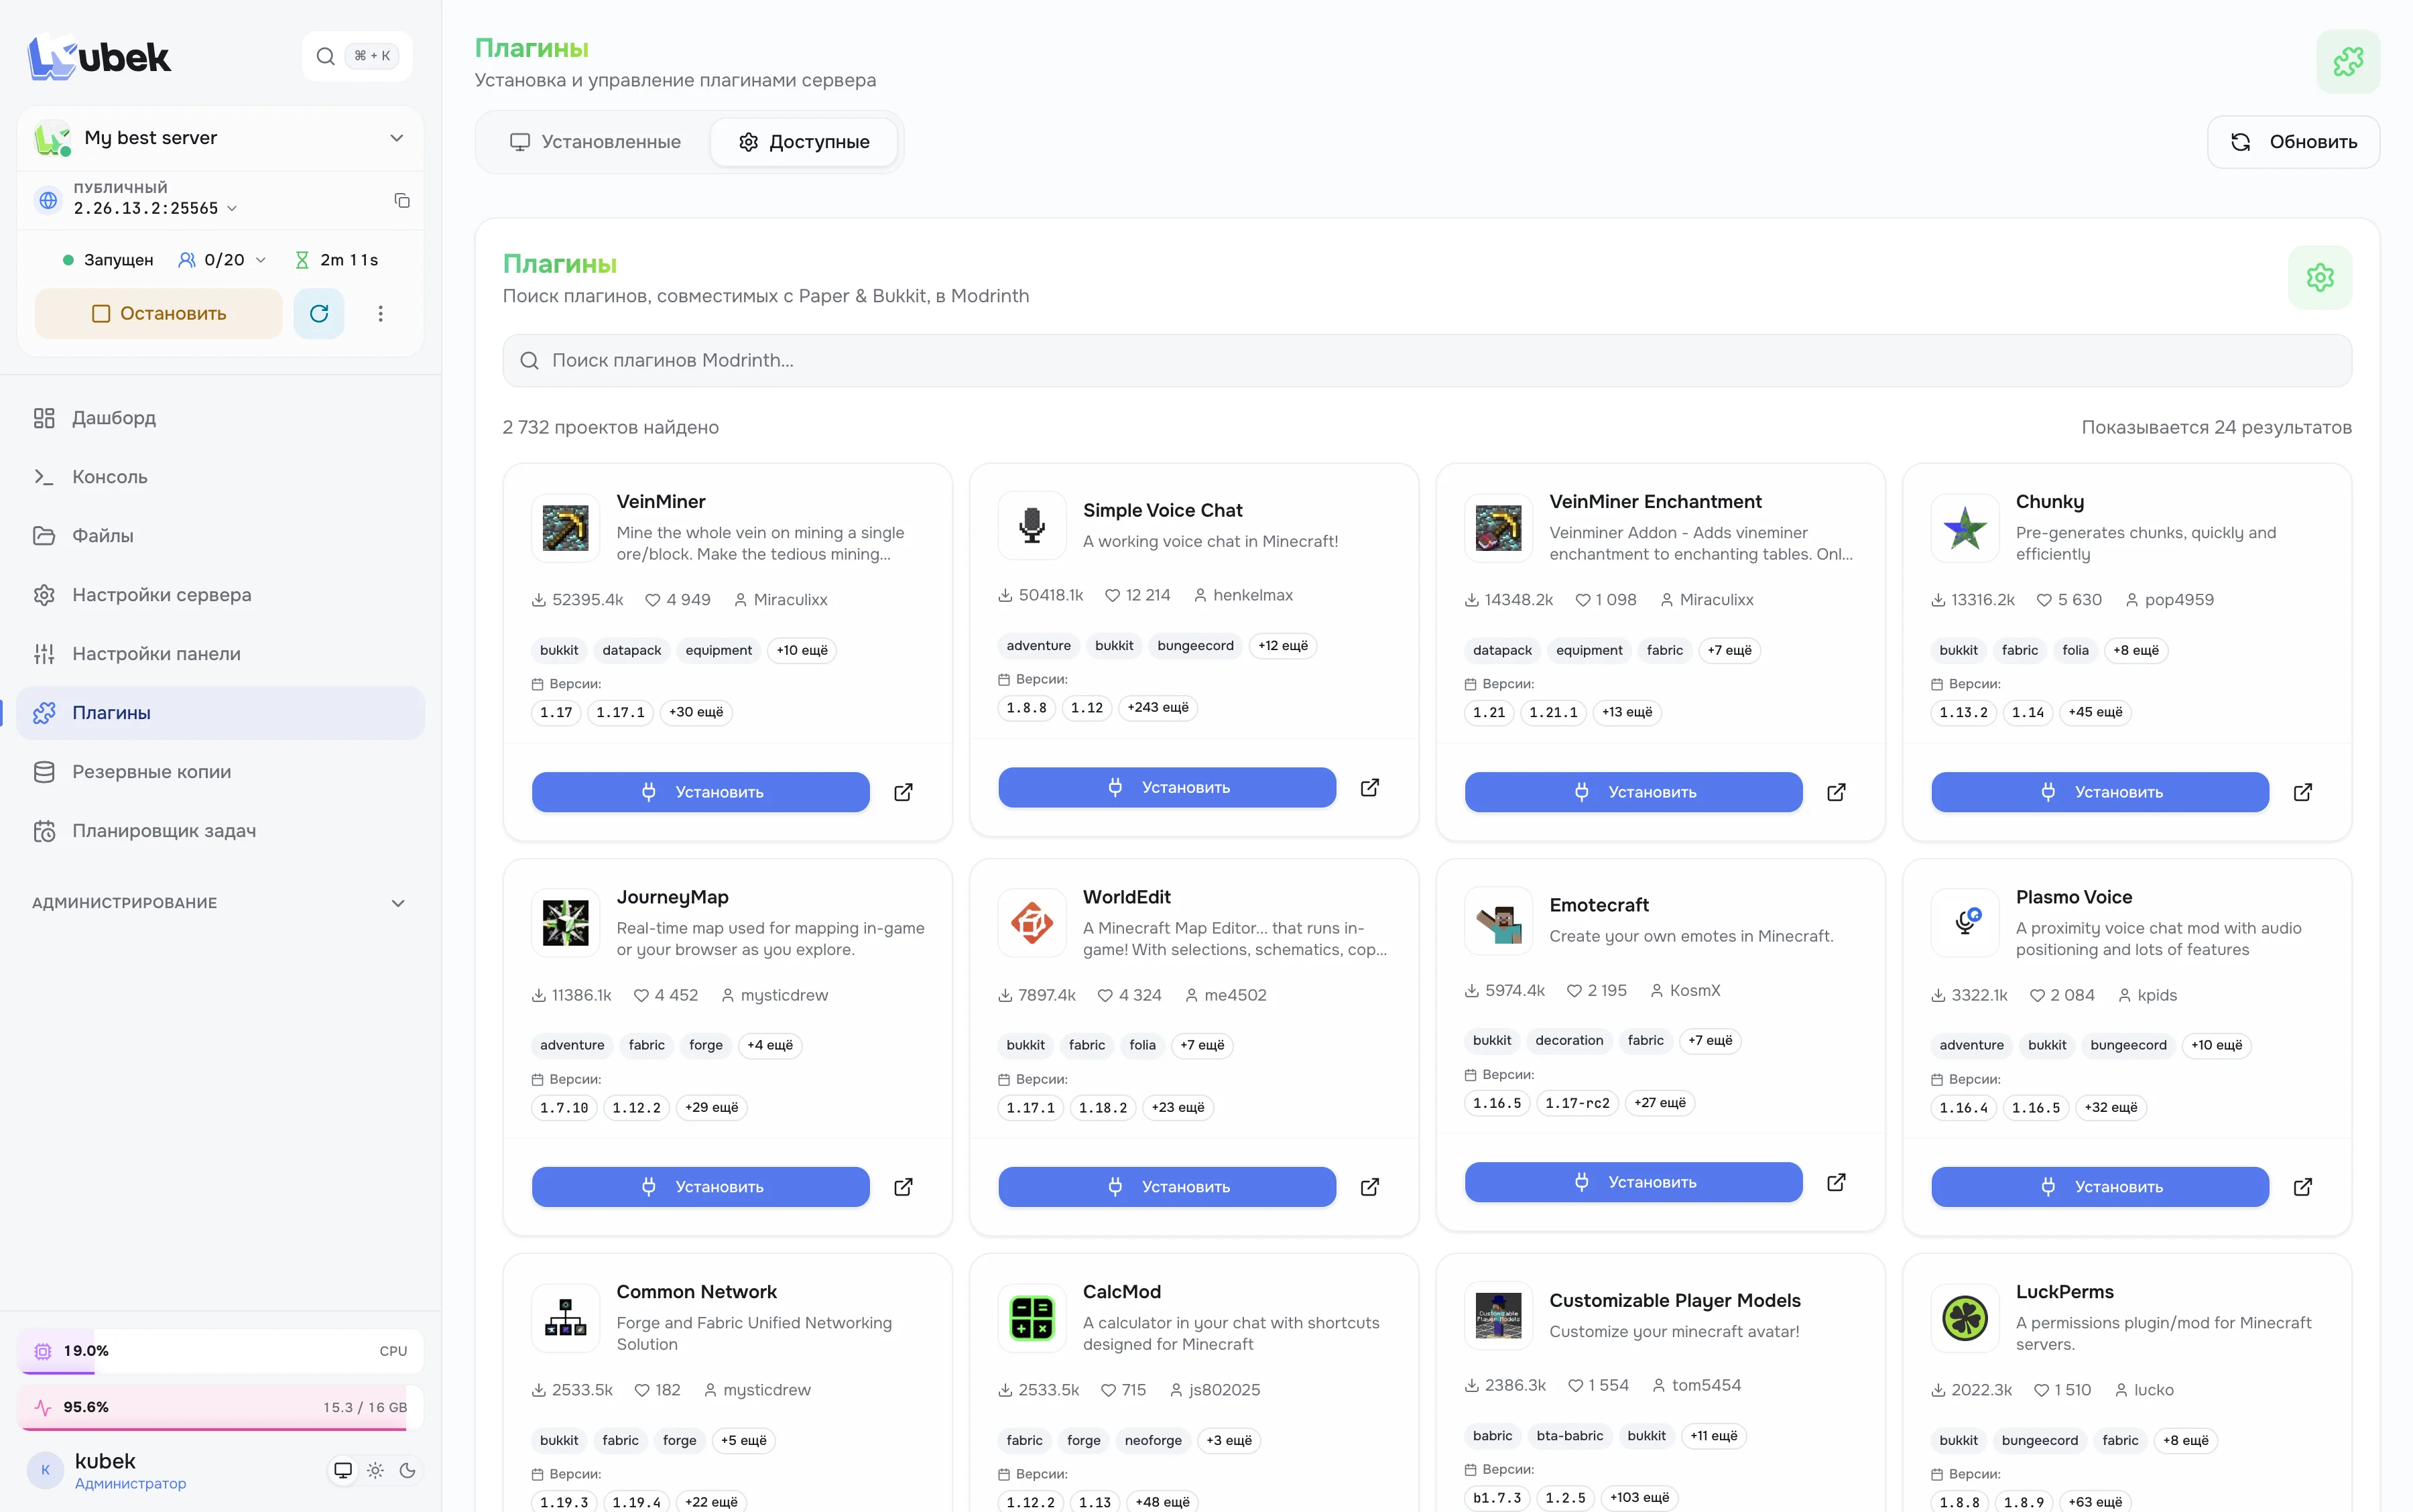Viewport: 2413px width, 1512px height.
Task: Restart the server with the reload icon
Action: [319, 314]
